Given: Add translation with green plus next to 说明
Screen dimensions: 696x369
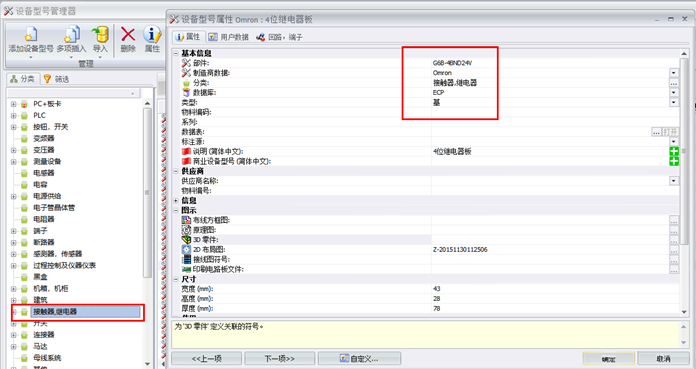Looking at the screenshot, I should [x=674, y=151].
